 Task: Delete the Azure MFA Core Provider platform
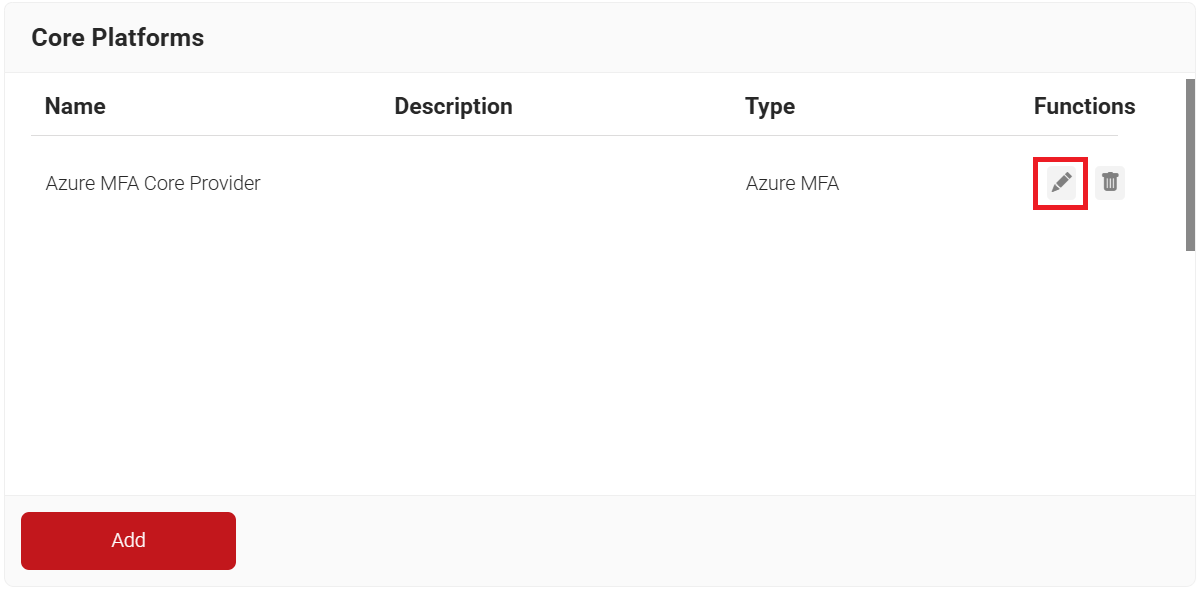(1110, 183)
